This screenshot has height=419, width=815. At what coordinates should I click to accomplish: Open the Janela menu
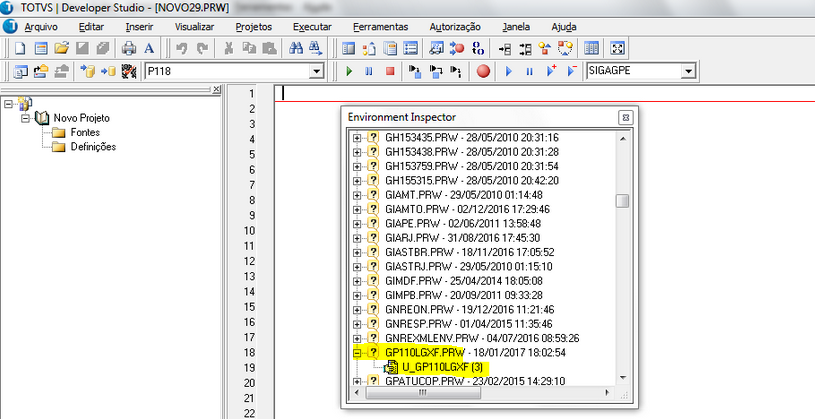[x=516, y=27]
